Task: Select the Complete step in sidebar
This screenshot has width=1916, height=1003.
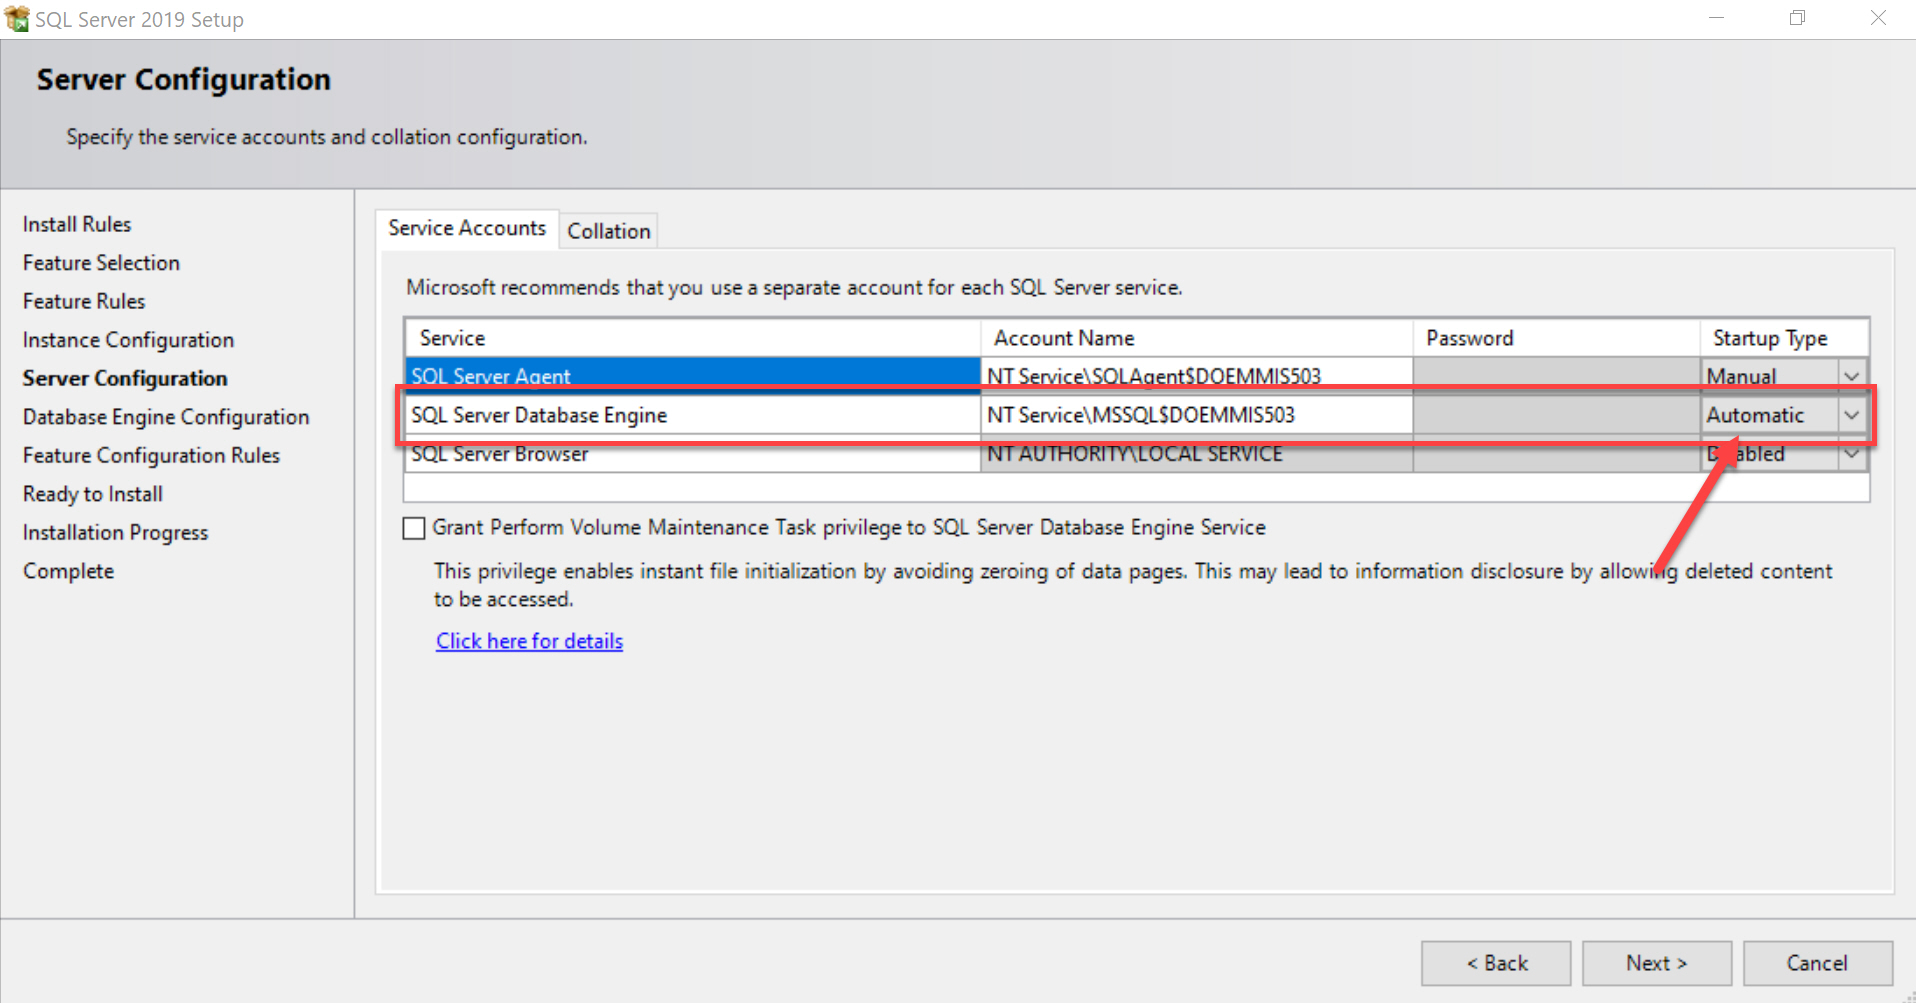Action: coord(68,571)
